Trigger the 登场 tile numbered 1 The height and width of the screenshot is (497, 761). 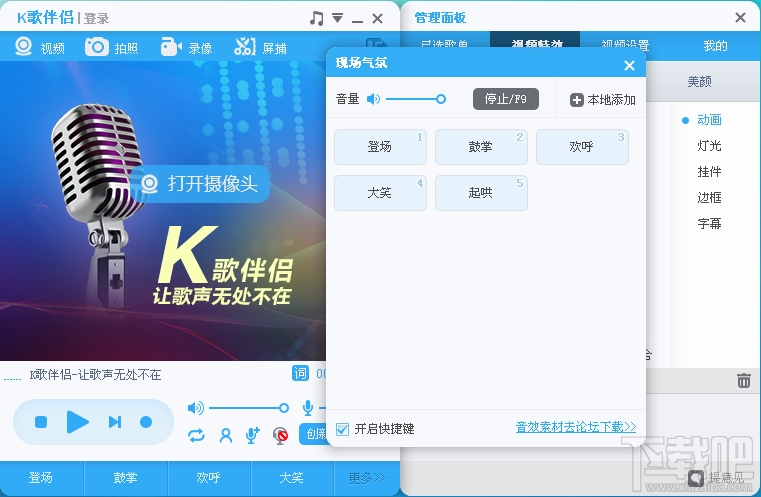[380, 147]
